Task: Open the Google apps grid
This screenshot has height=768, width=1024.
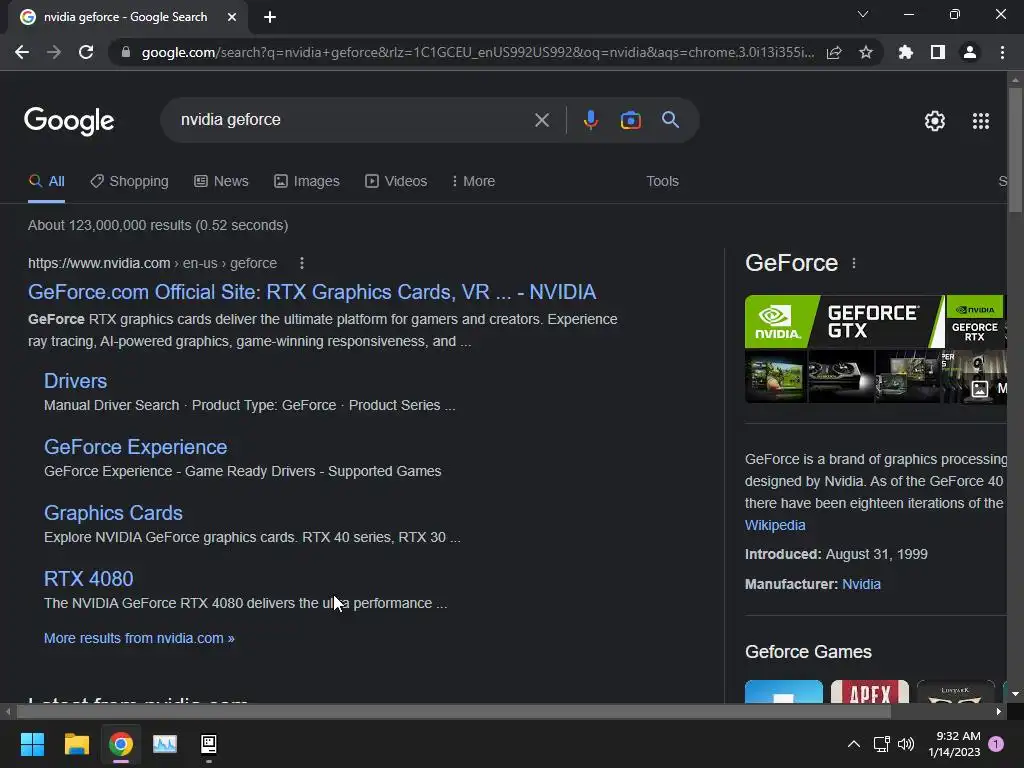Action: [981, 121]
